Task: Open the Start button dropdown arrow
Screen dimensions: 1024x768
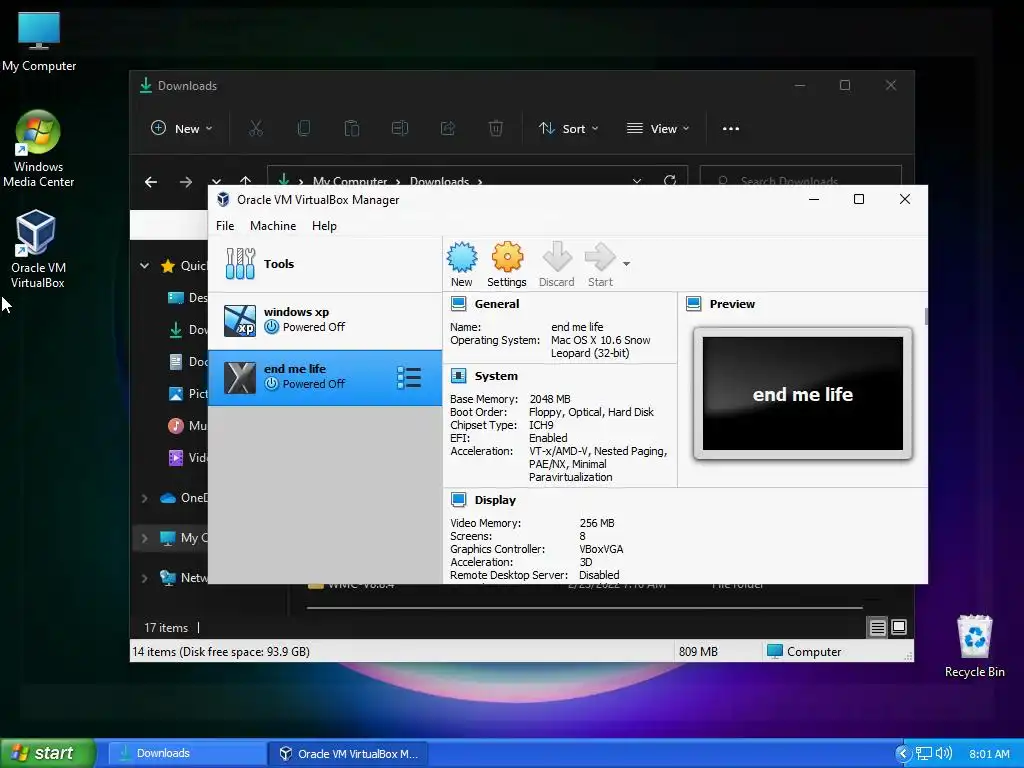Action: click(626, 264)
